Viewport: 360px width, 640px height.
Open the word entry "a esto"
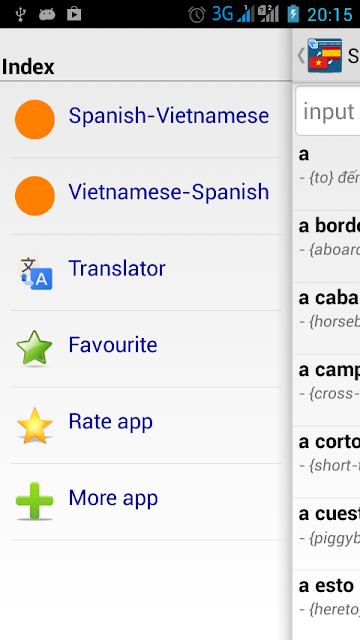[x=327, y=605]
